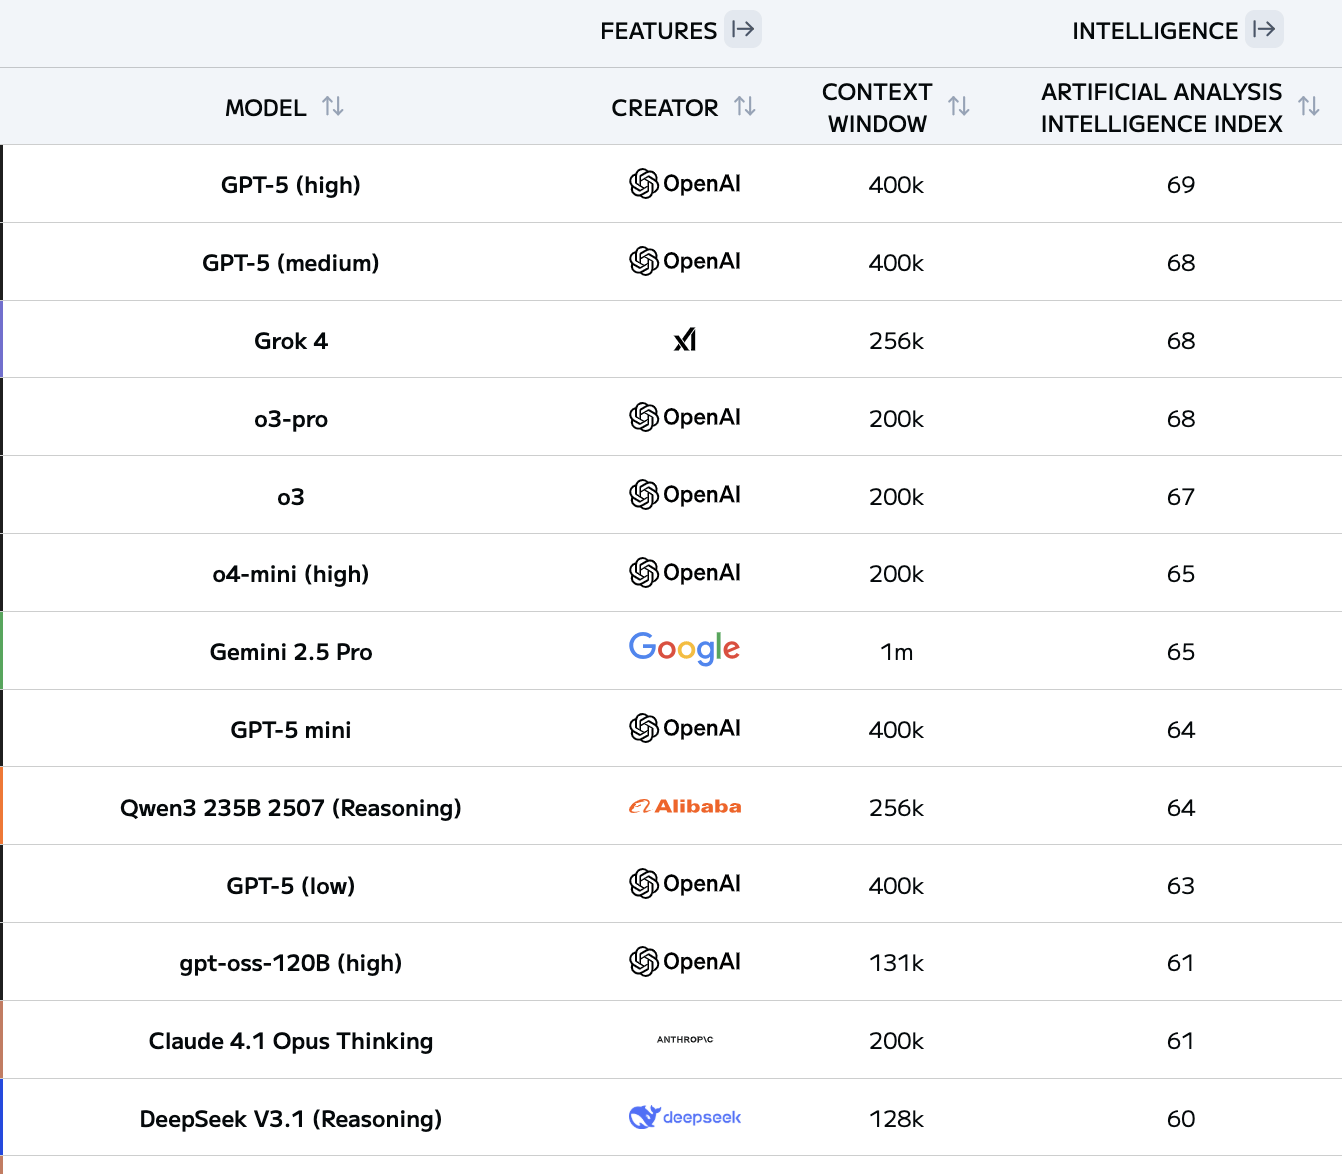Sort table by MODEL column arrows
The image size is (1342, 1174).
click(333, 106)
